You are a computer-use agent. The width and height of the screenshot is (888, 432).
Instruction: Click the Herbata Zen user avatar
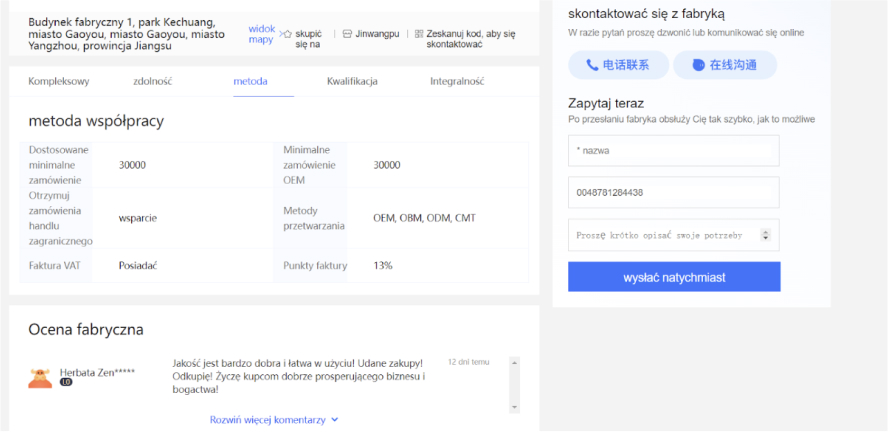pos(40,377)
